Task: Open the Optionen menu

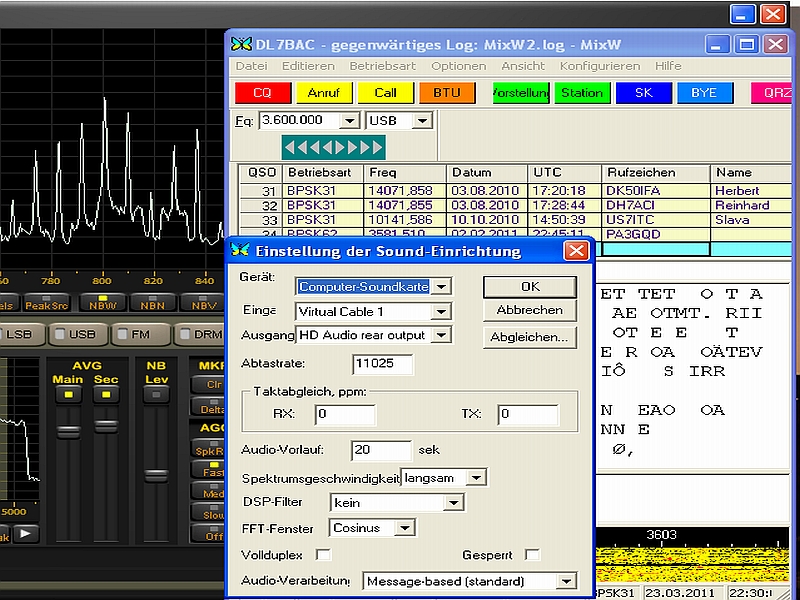Action: pyautogui.click(x=459, y=66)
